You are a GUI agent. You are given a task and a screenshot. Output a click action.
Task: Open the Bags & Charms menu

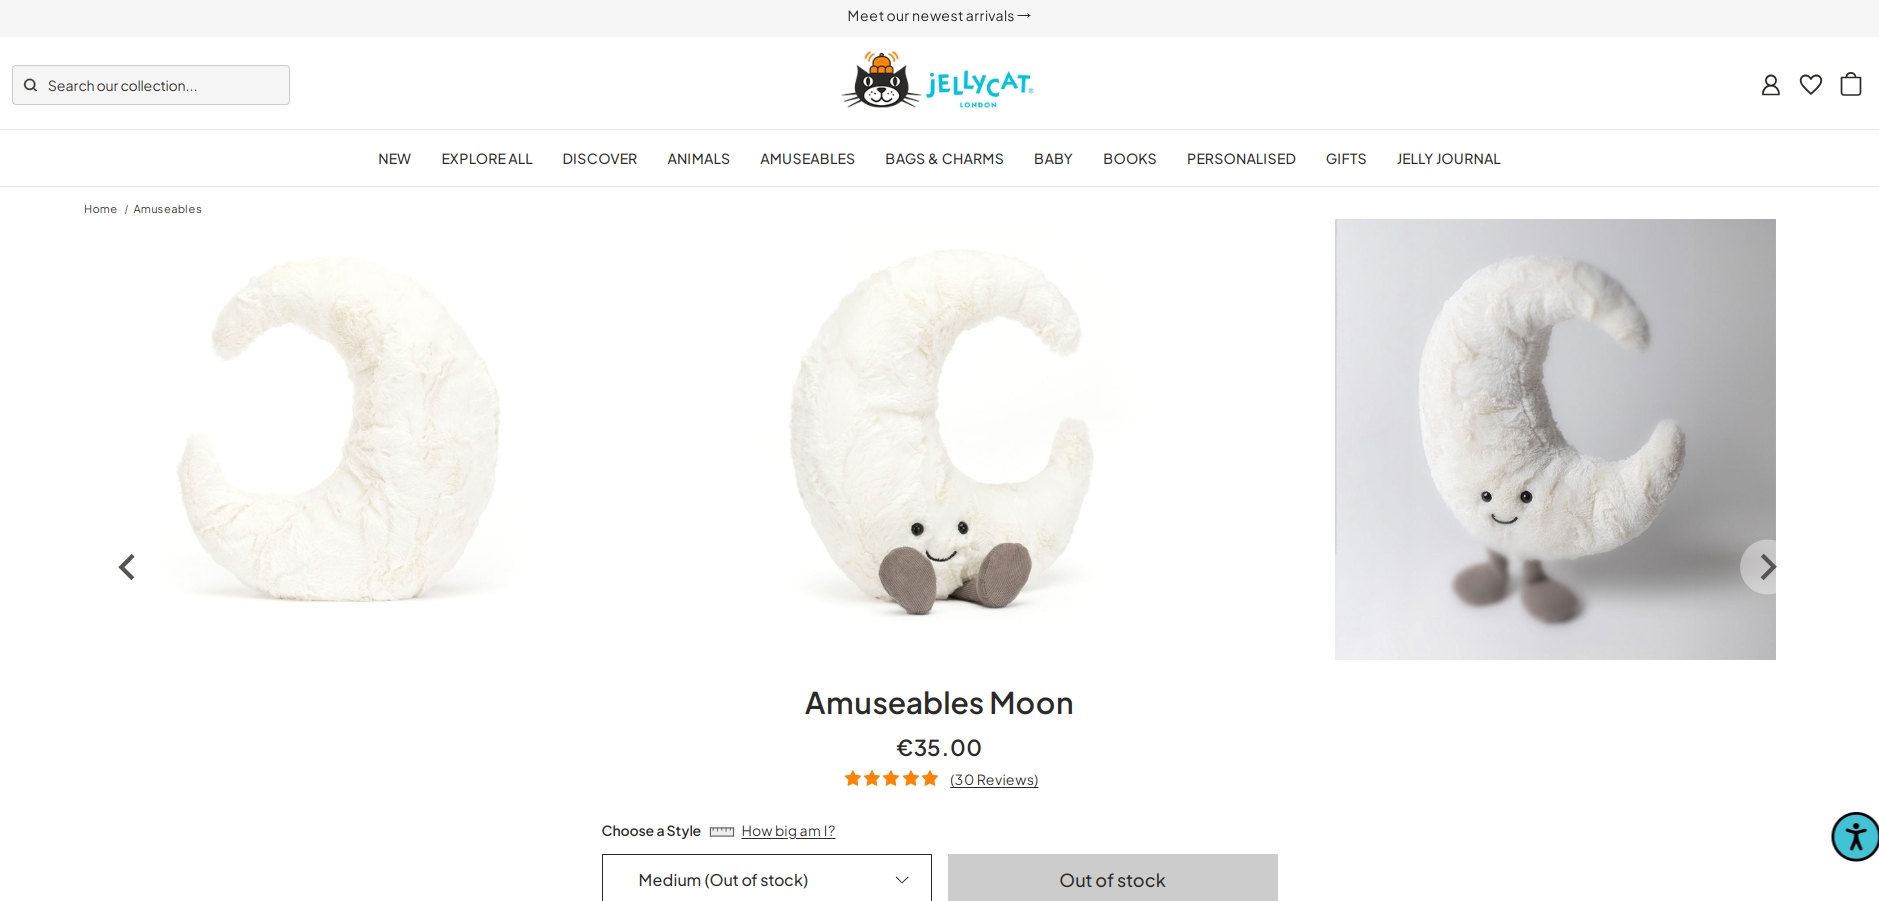(944, 159)
